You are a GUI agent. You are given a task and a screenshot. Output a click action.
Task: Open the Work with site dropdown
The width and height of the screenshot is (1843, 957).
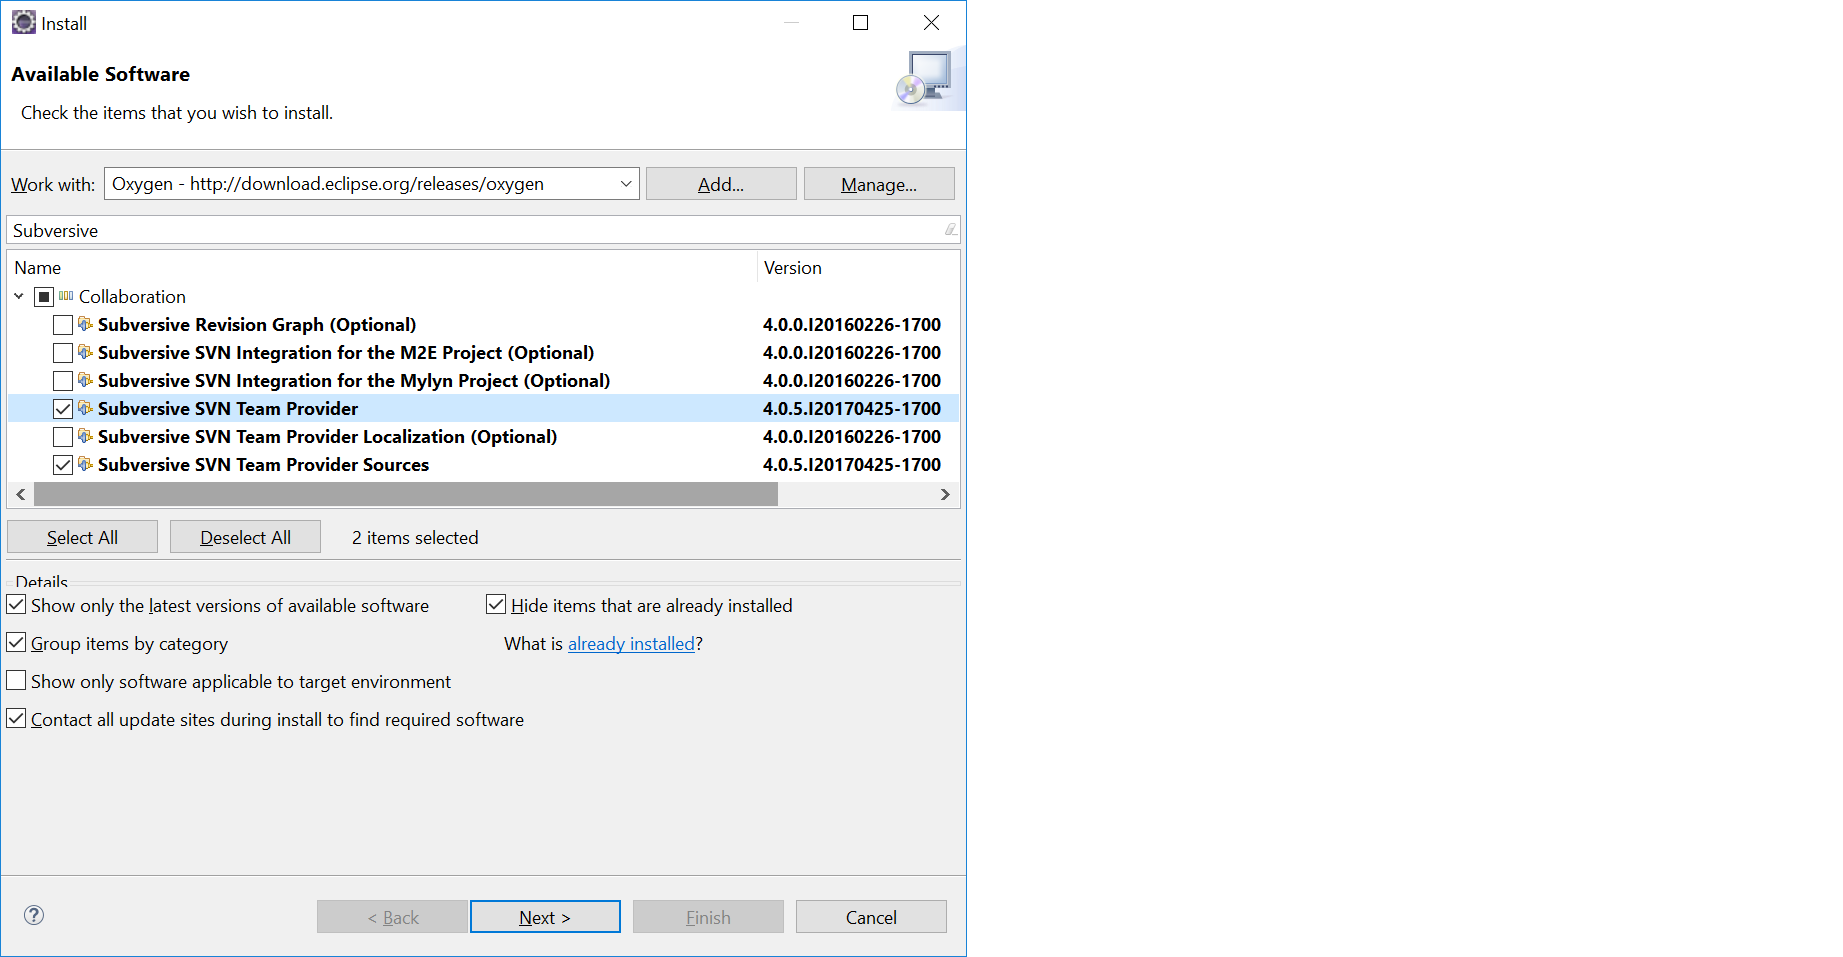626,184
